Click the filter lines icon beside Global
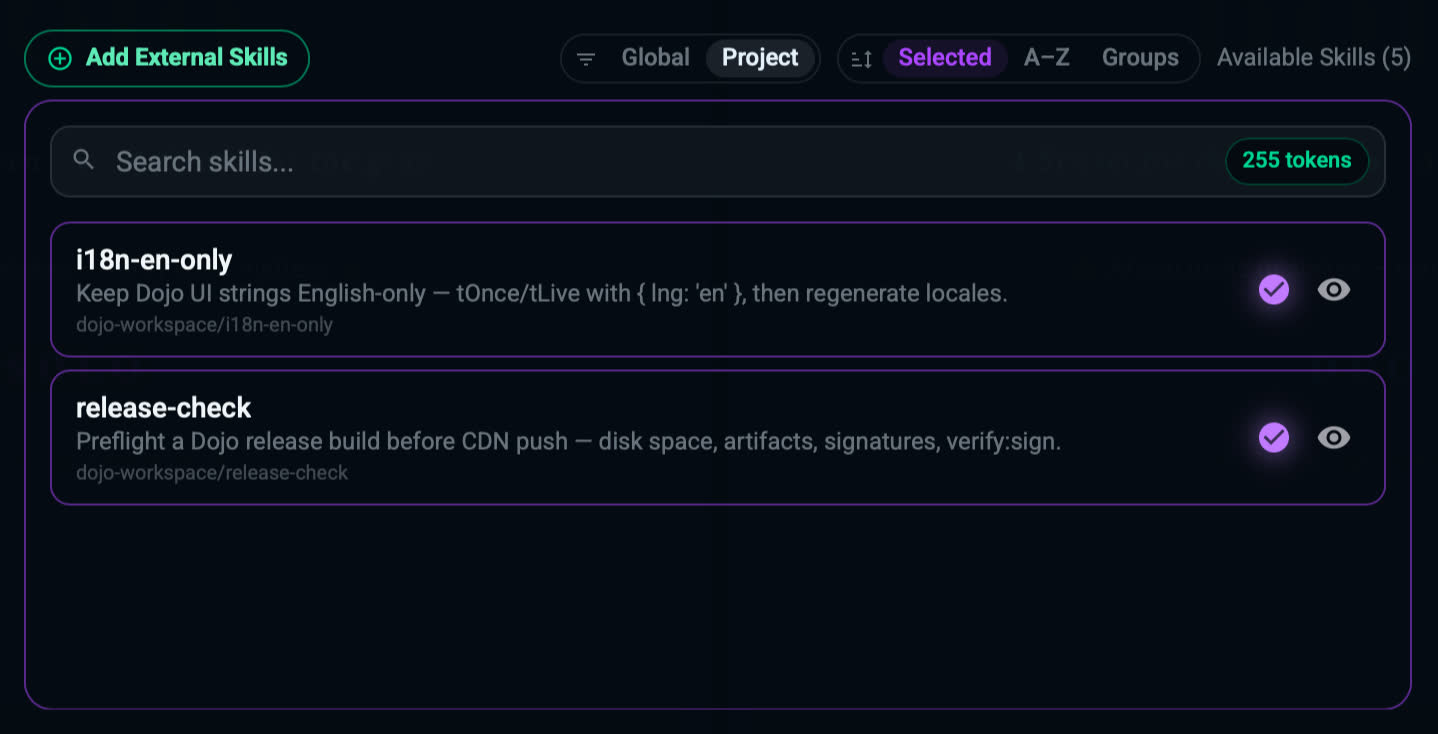This screenshot has height=734, width=1438. click(587, 58)
